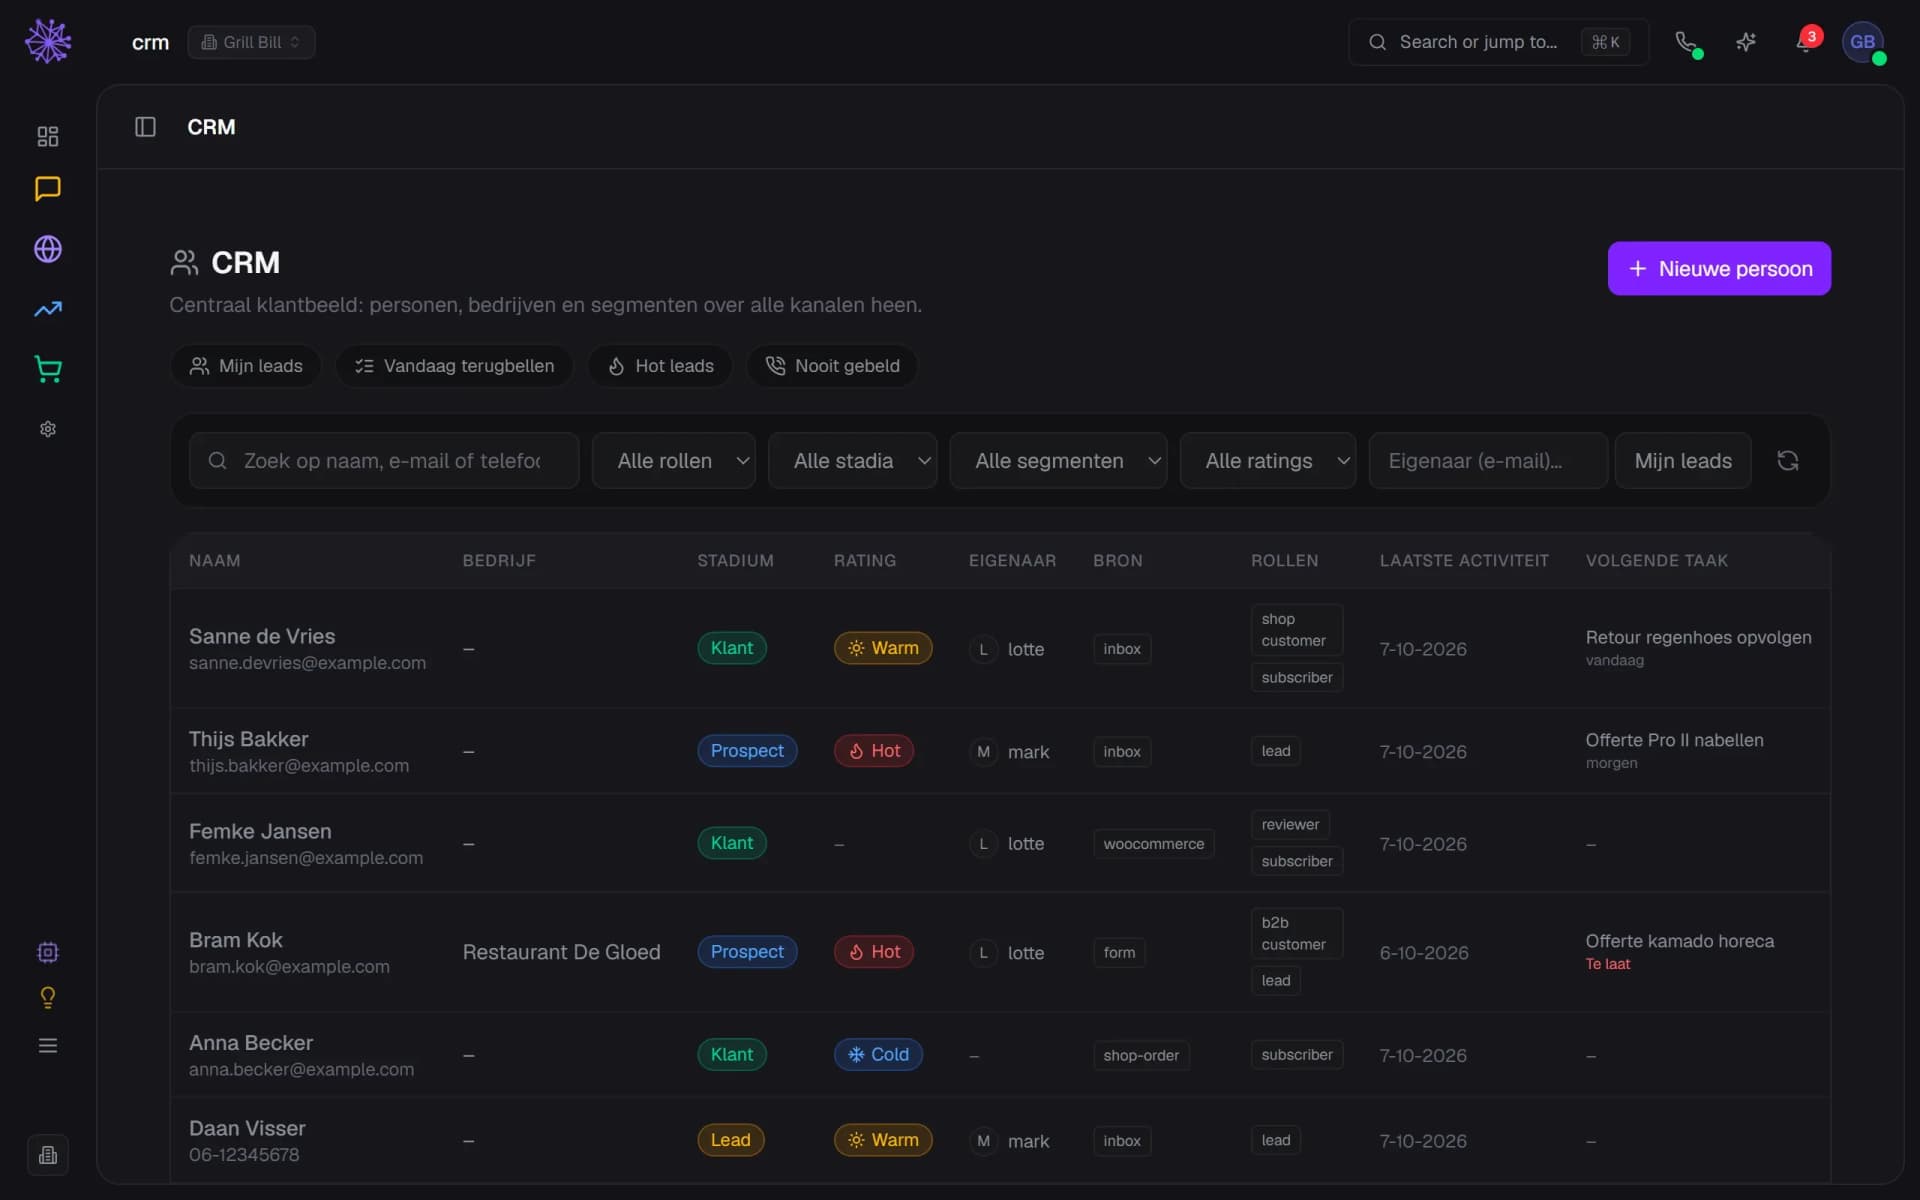Click the refresh icon in filter bar
The width and height of the screenshot is (1920, 1200).
[x=1788, y=460]
